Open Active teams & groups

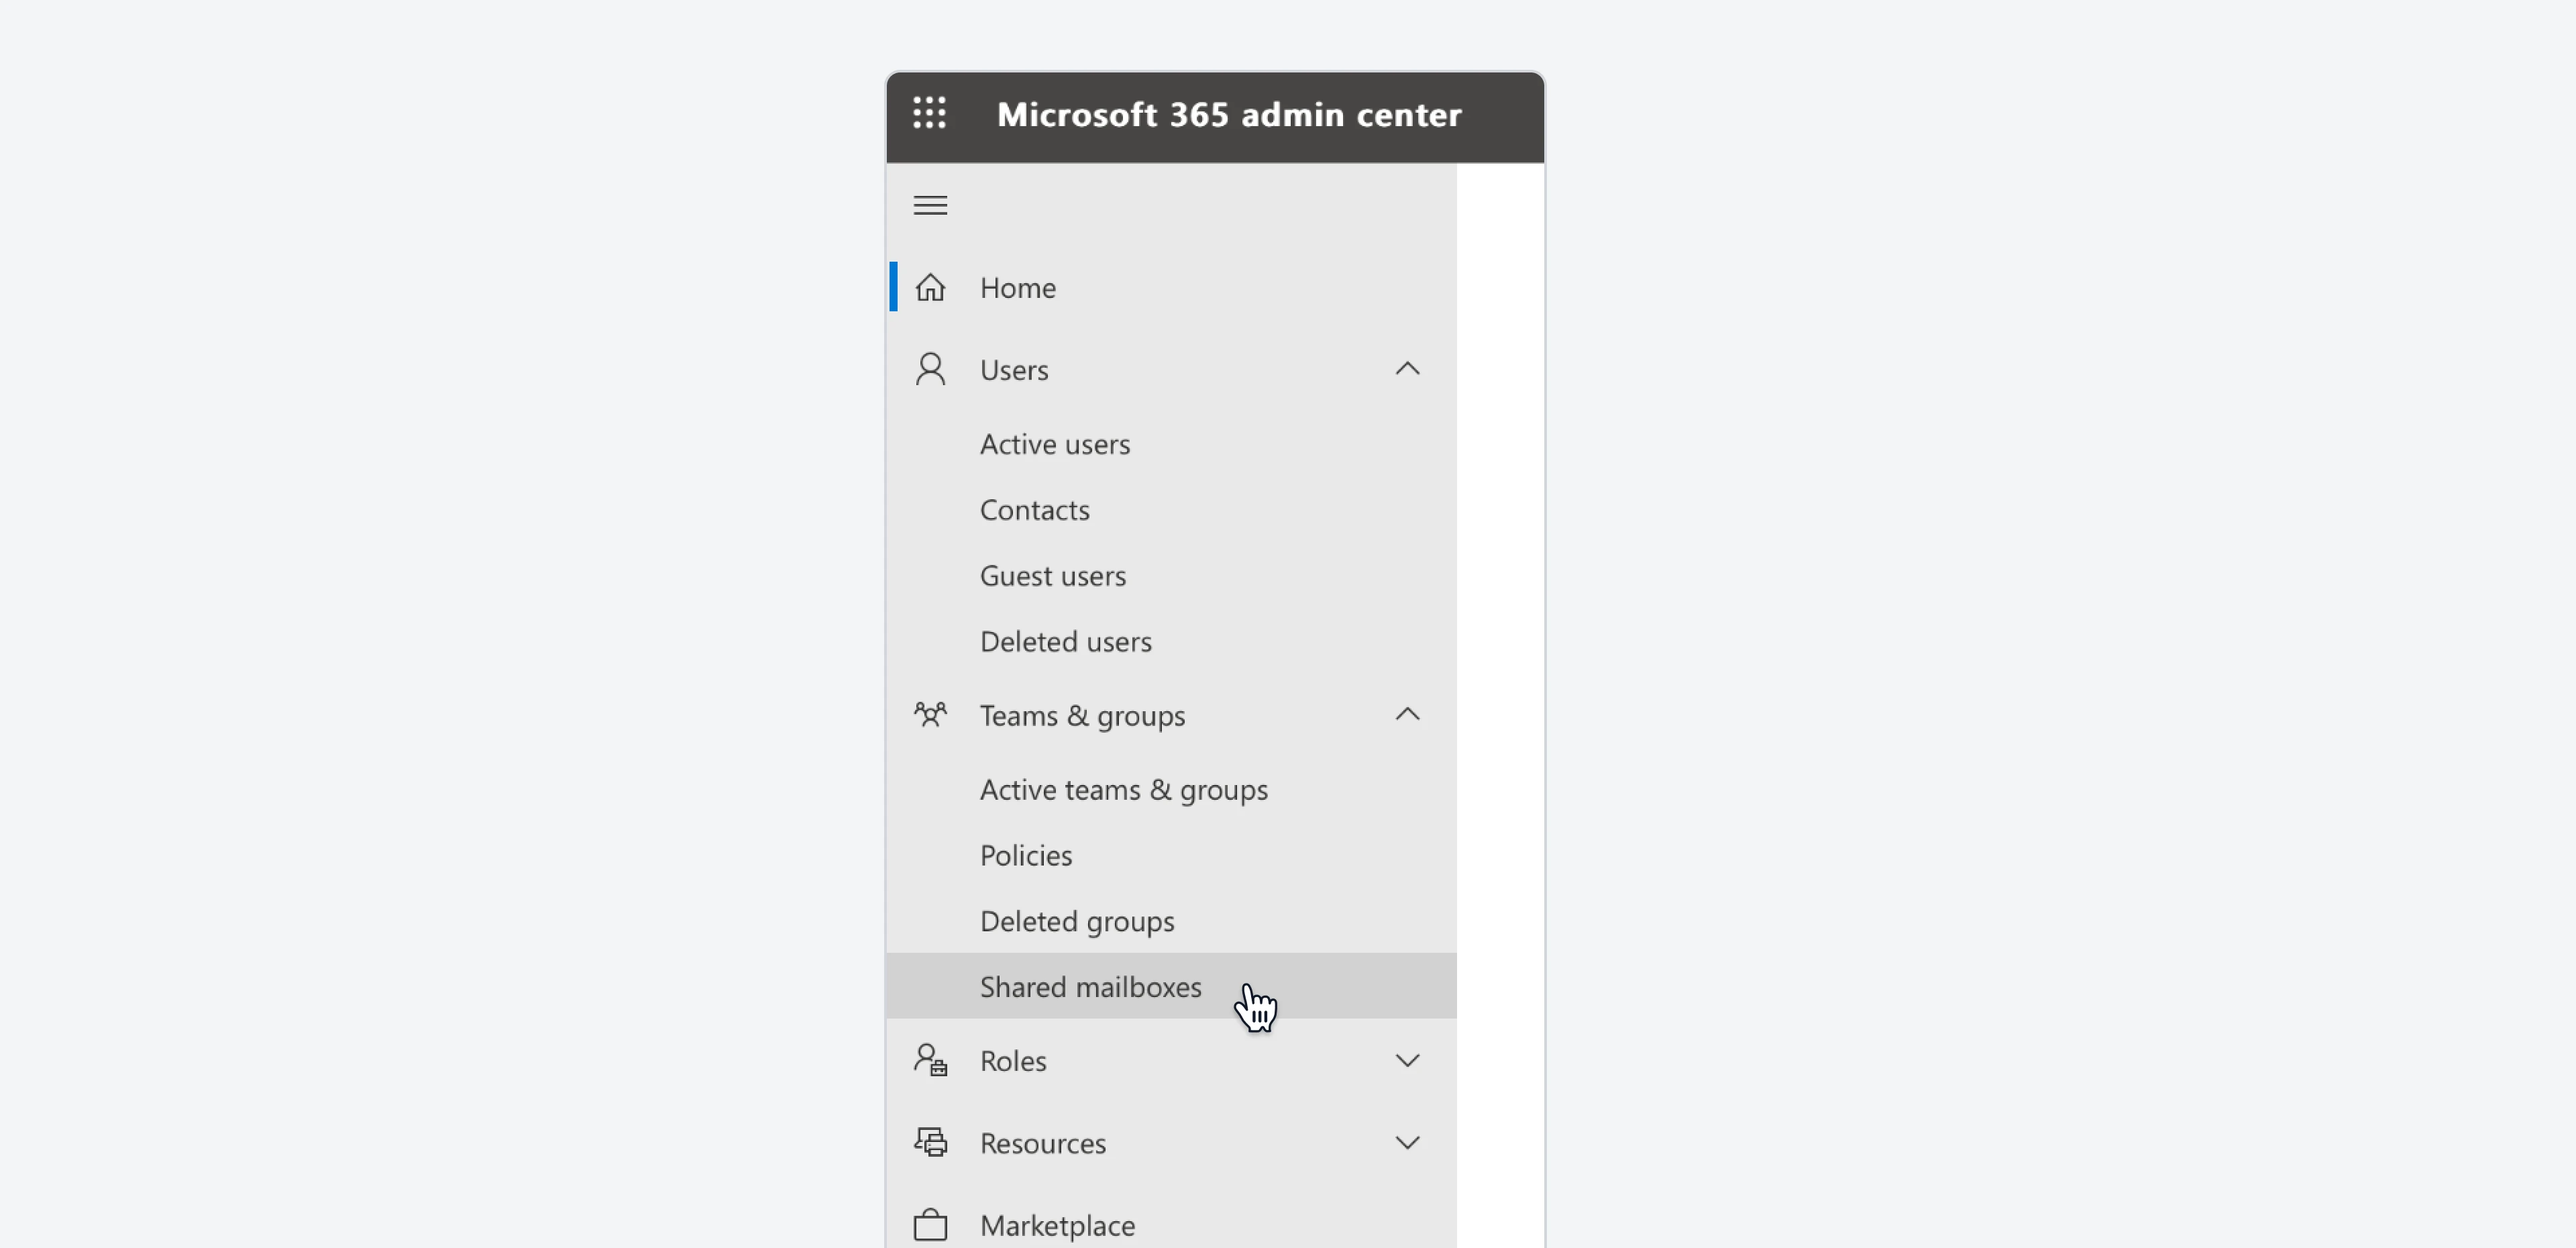coord(1123,790)
